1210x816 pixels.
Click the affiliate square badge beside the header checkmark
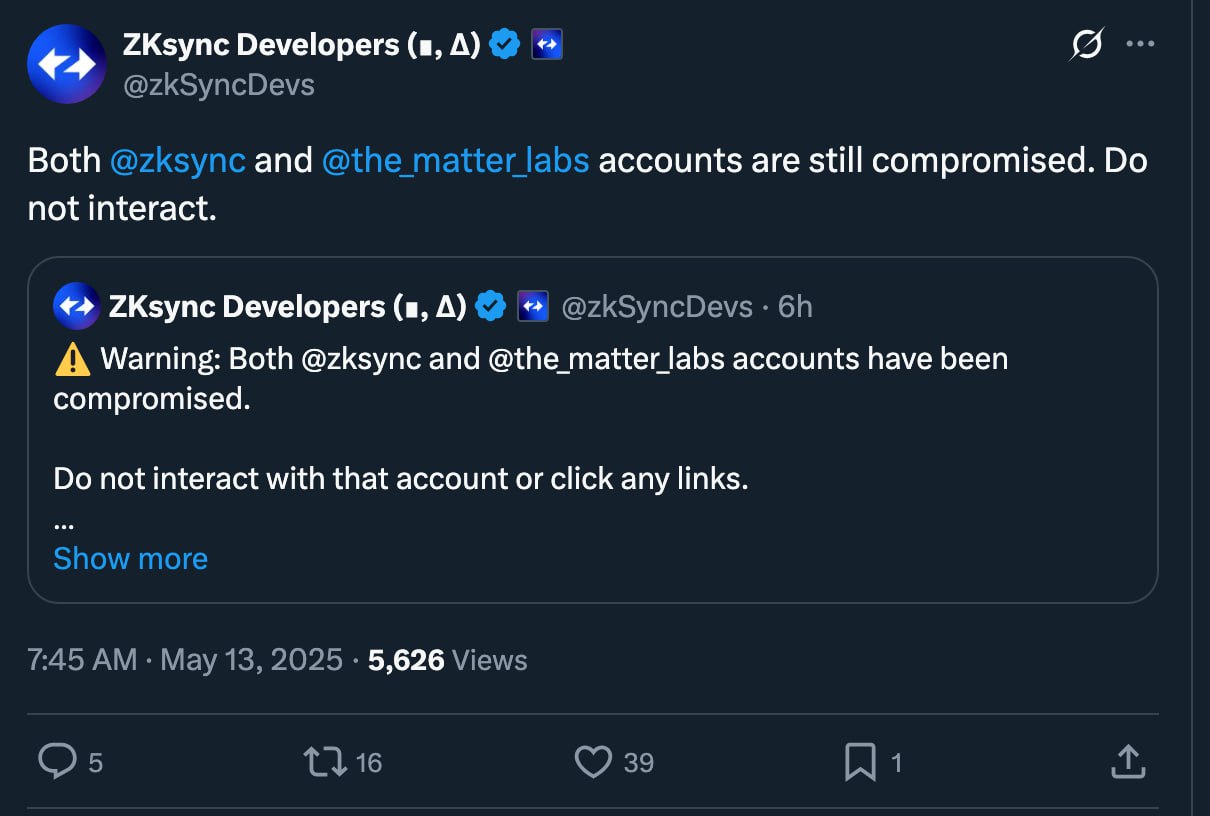coord(546,45)
